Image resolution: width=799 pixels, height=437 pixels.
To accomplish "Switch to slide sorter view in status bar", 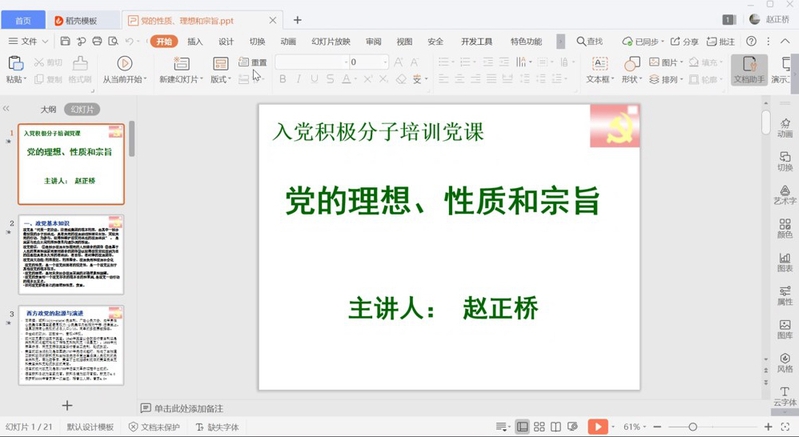I will [540, 427].
